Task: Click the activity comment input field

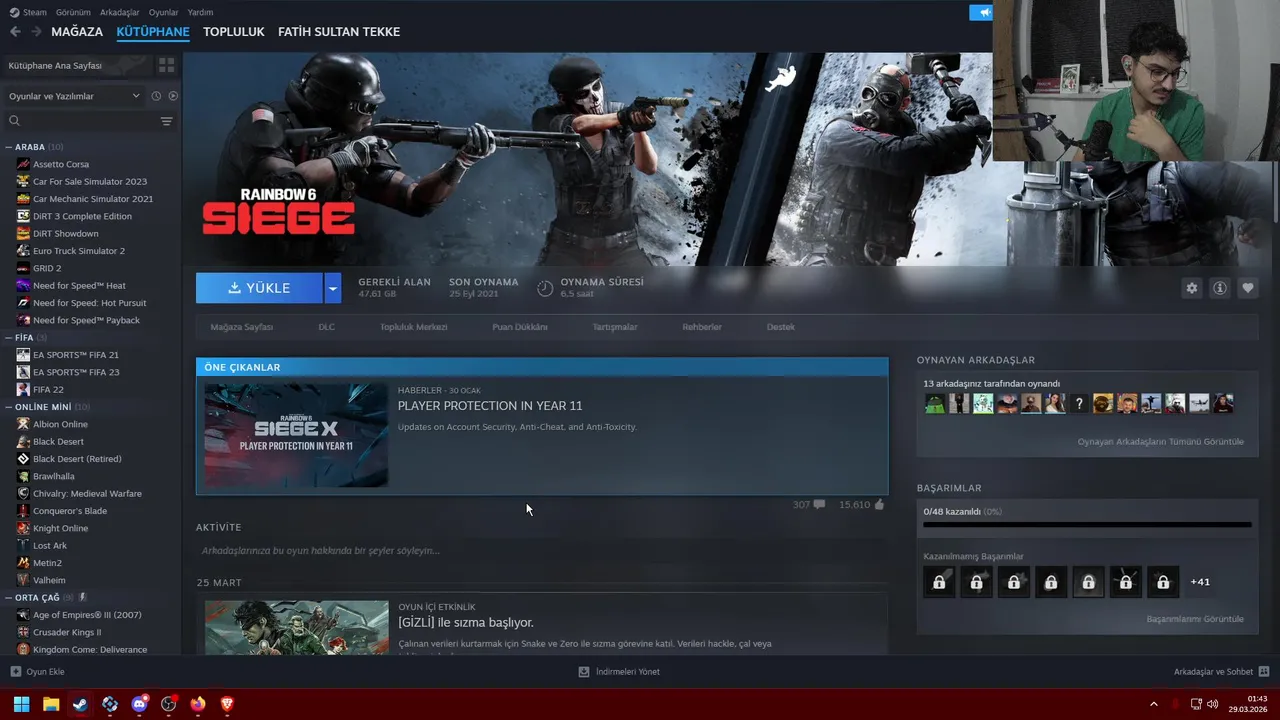Action: pyautogui.click(x=541, y=551)
